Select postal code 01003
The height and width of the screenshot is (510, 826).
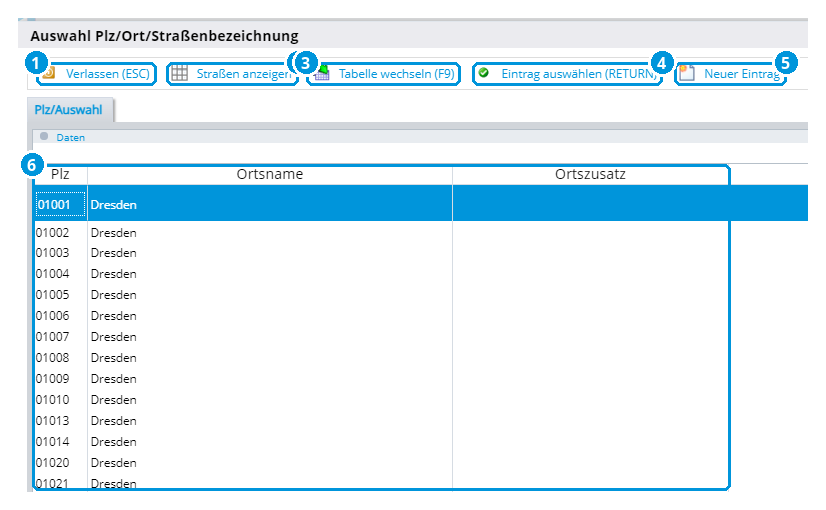point(53,253)
